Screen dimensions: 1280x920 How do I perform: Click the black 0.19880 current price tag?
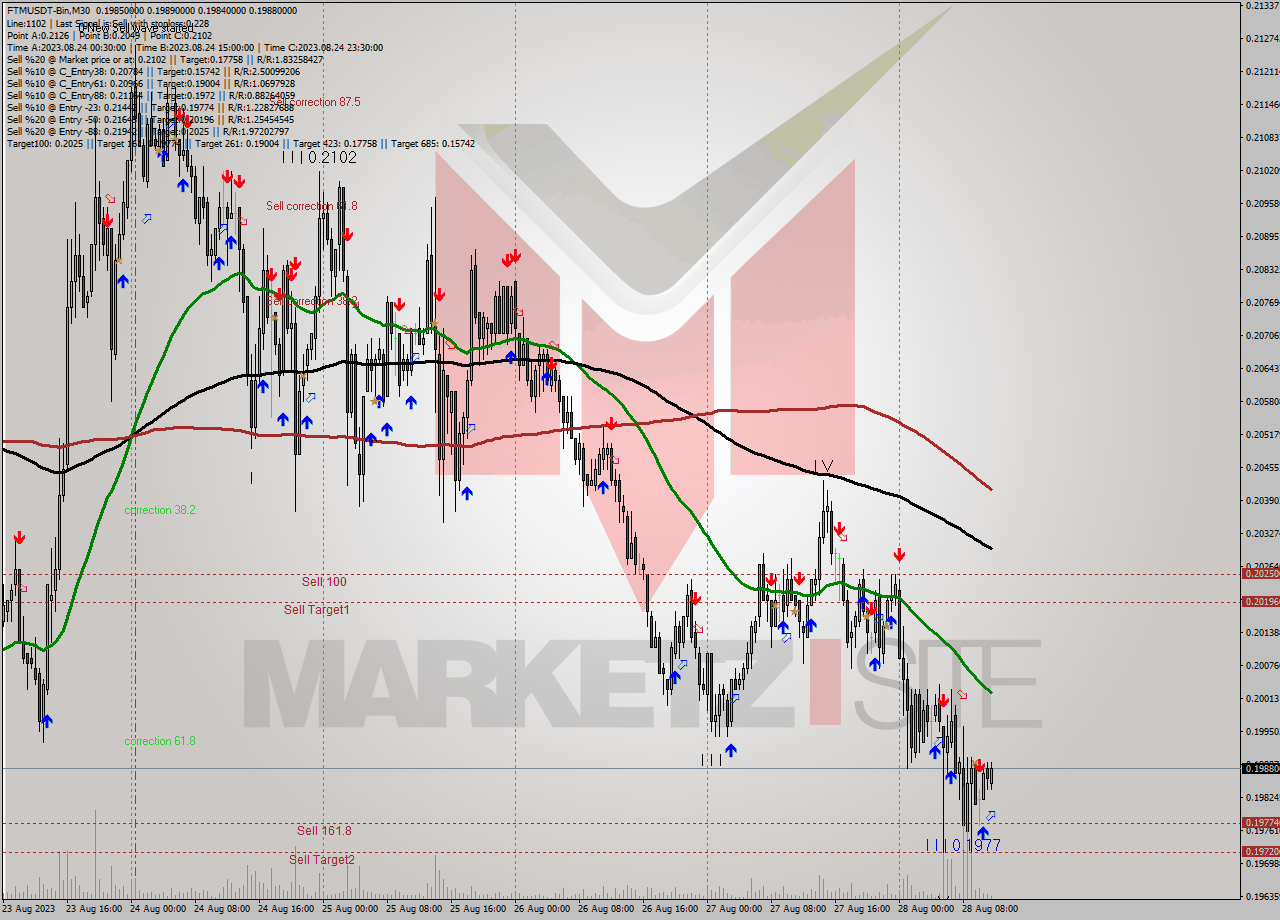point(1260,768)
